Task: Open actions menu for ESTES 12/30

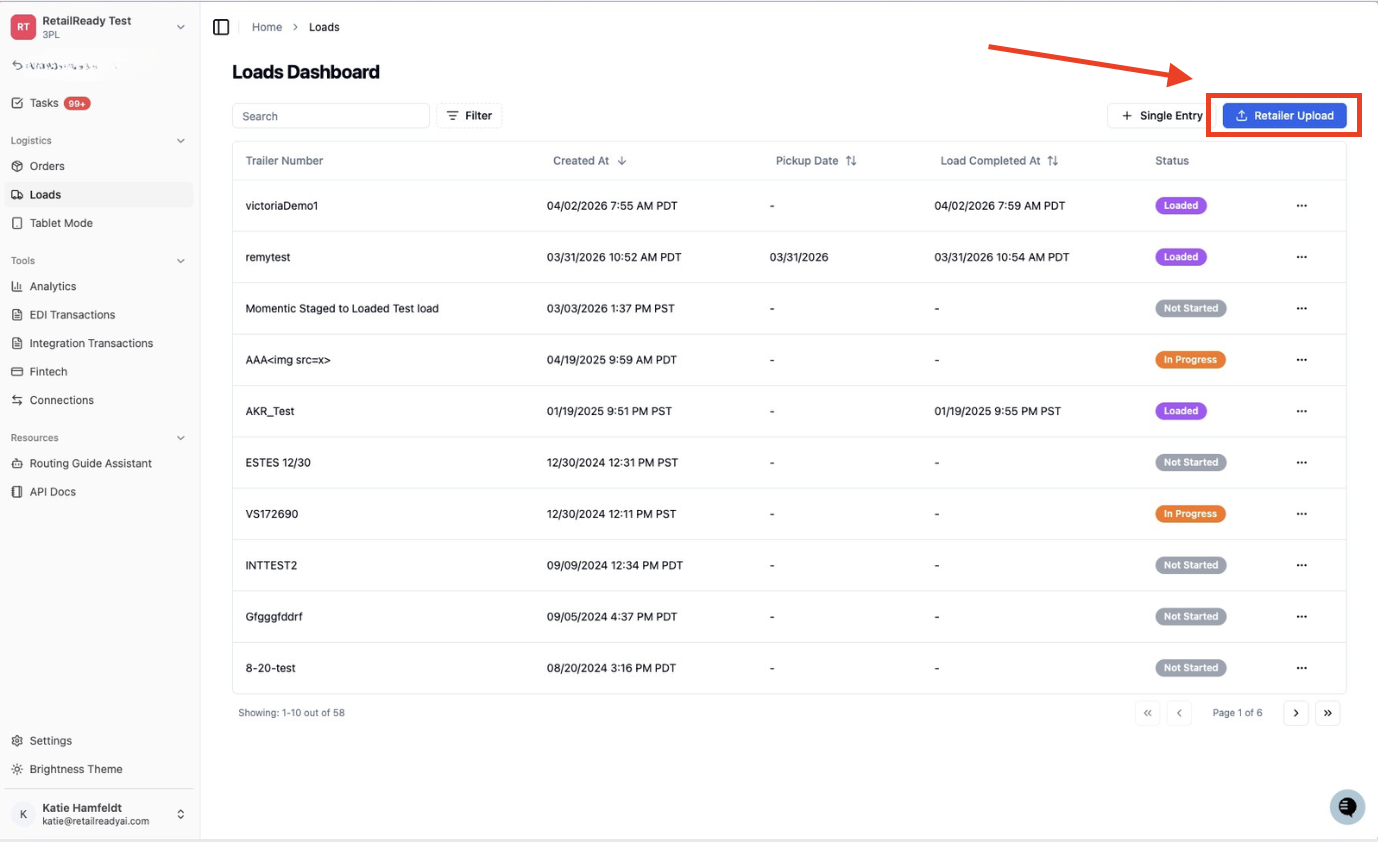Action: pyautogui.click(x=1301, y=462)
